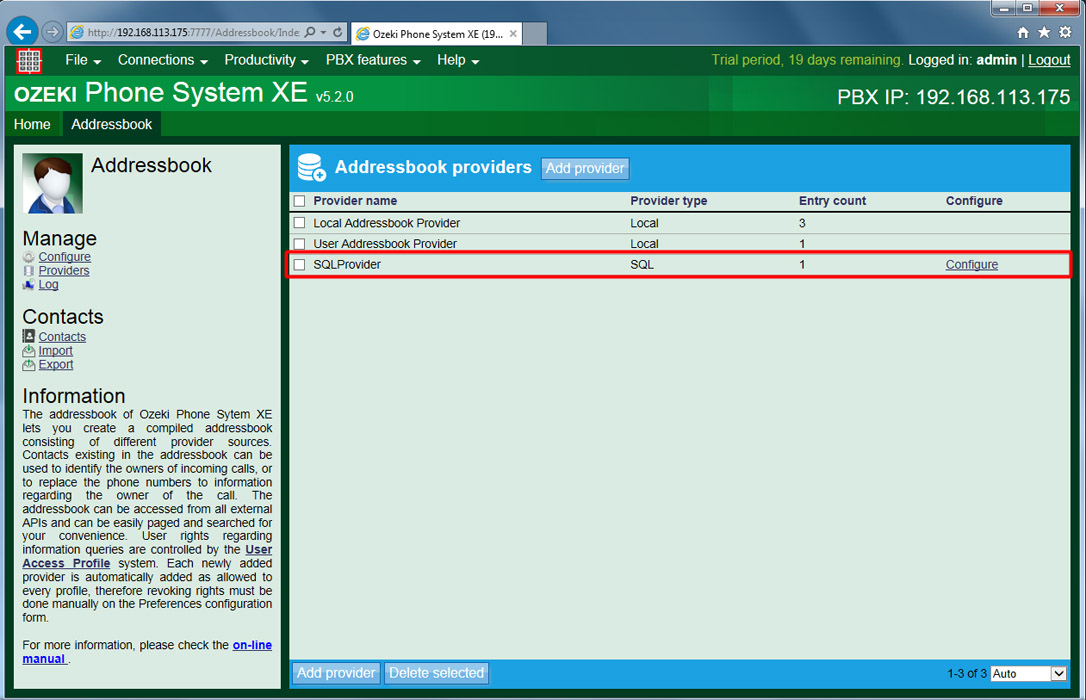Click the browser forward arrow

click(52, 32)
